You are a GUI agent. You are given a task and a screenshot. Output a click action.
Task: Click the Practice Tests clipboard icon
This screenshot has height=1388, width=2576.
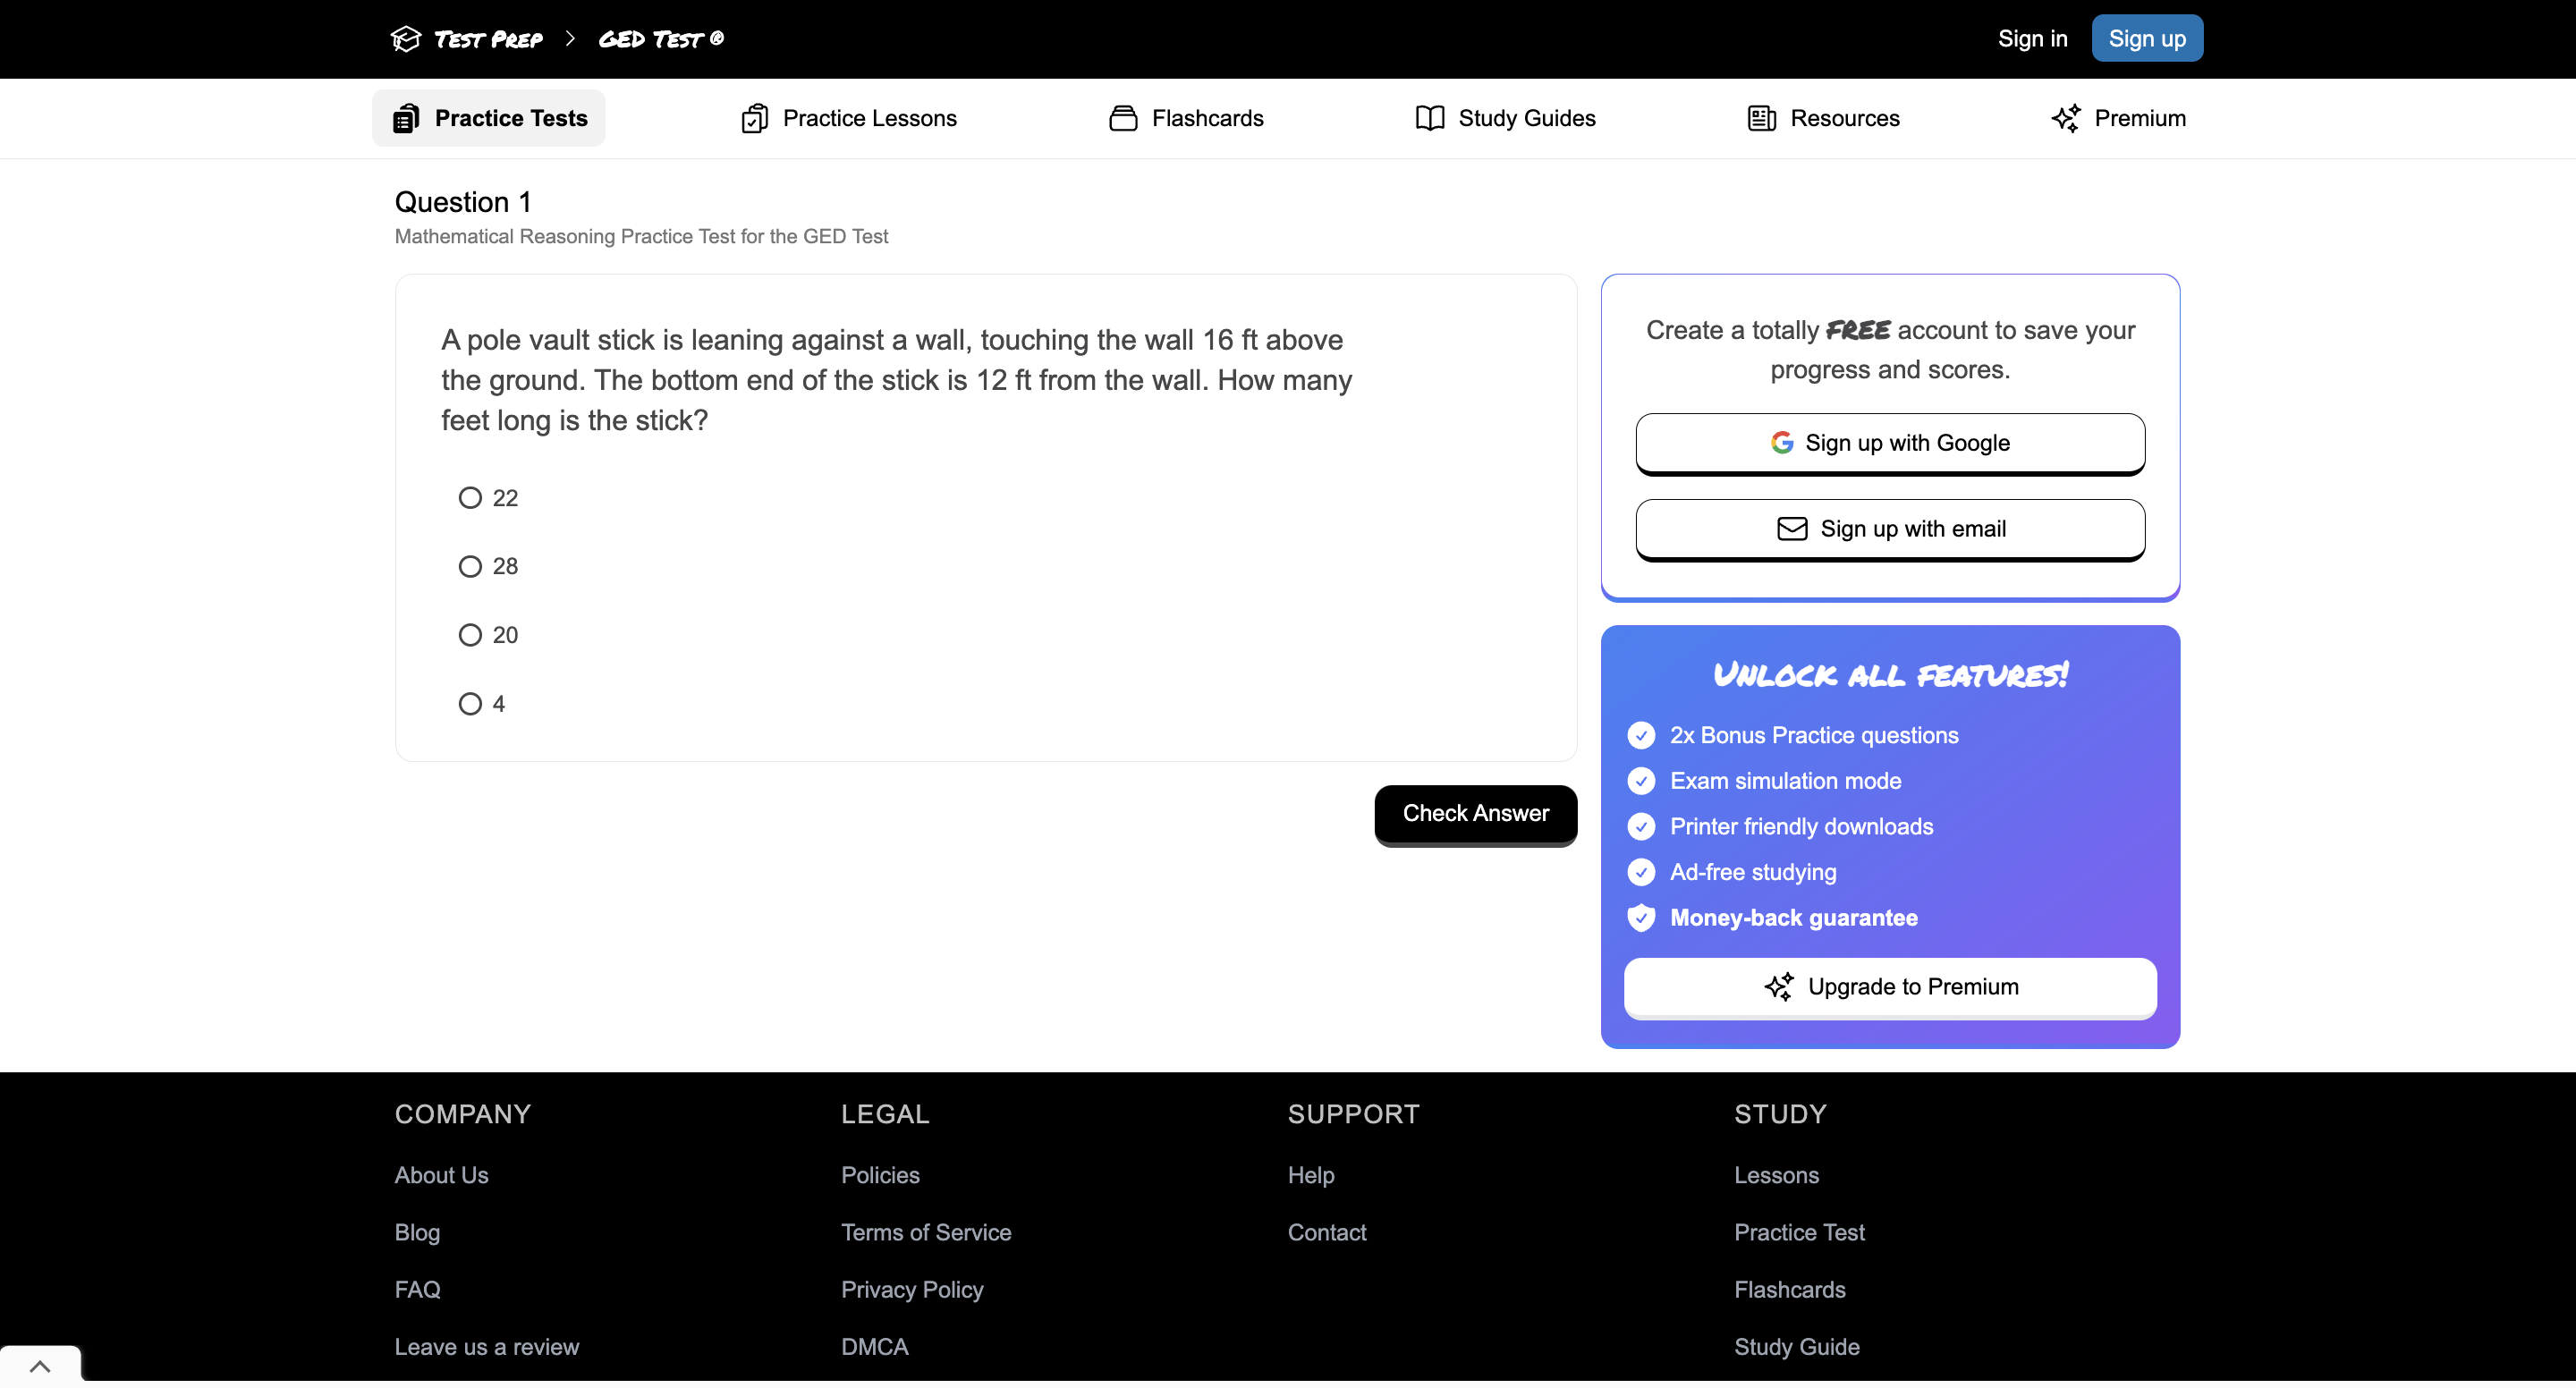pos(406,118)
